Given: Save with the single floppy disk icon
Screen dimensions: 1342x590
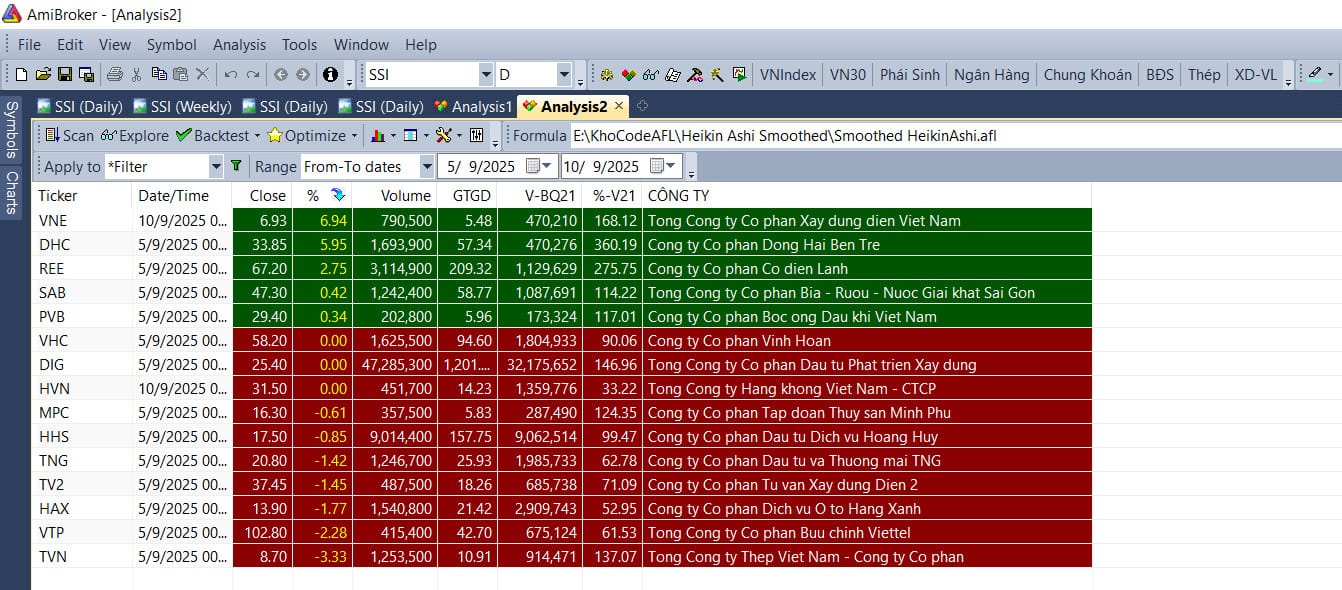Looking at the screenshot, I should (x=65, y=74).
